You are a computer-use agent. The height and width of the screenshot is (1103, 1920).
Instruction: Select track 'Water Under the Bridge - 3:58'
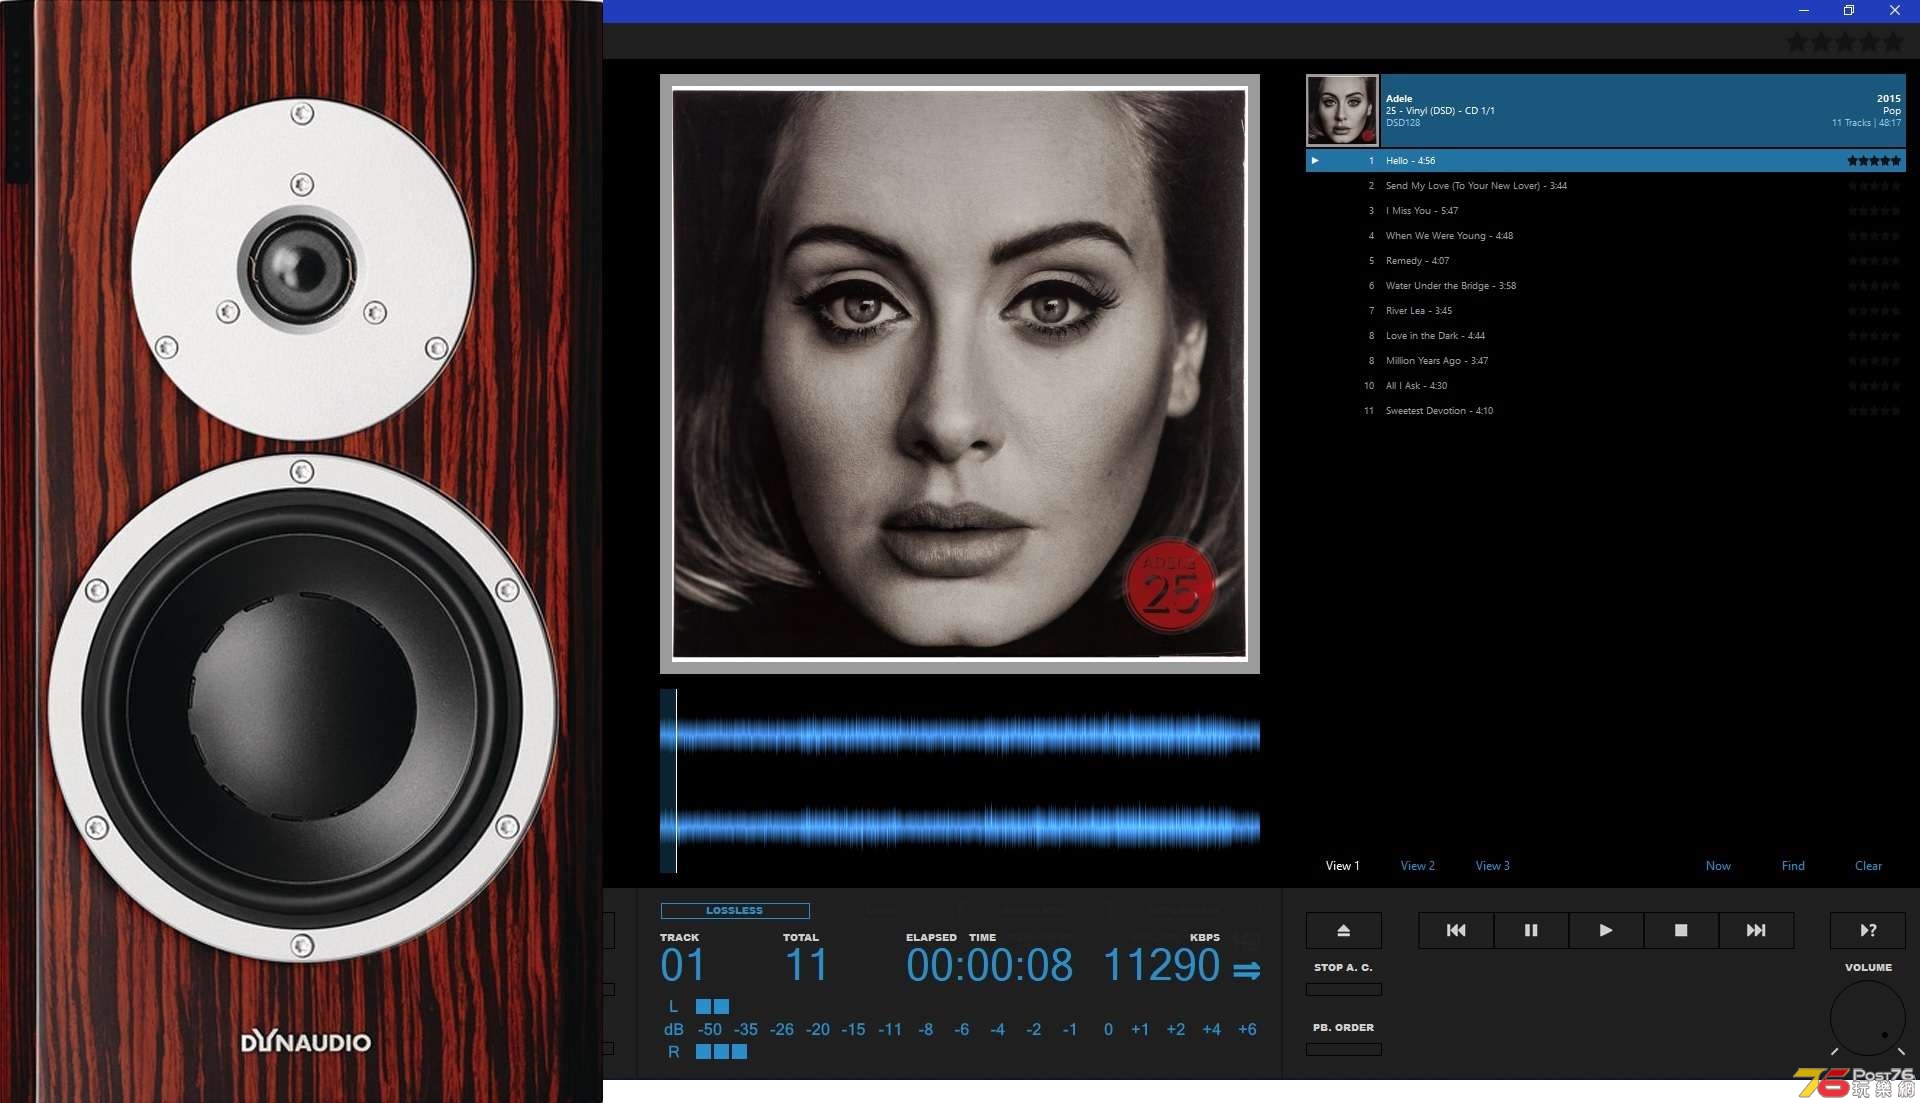[1606, 285]
